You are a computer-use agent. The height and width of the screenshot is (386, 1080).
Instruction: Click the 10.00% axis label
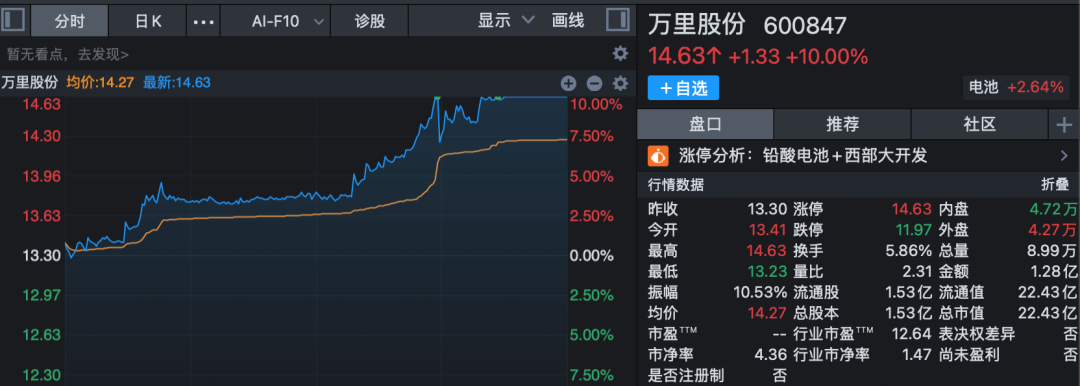[x=596, y=105]
